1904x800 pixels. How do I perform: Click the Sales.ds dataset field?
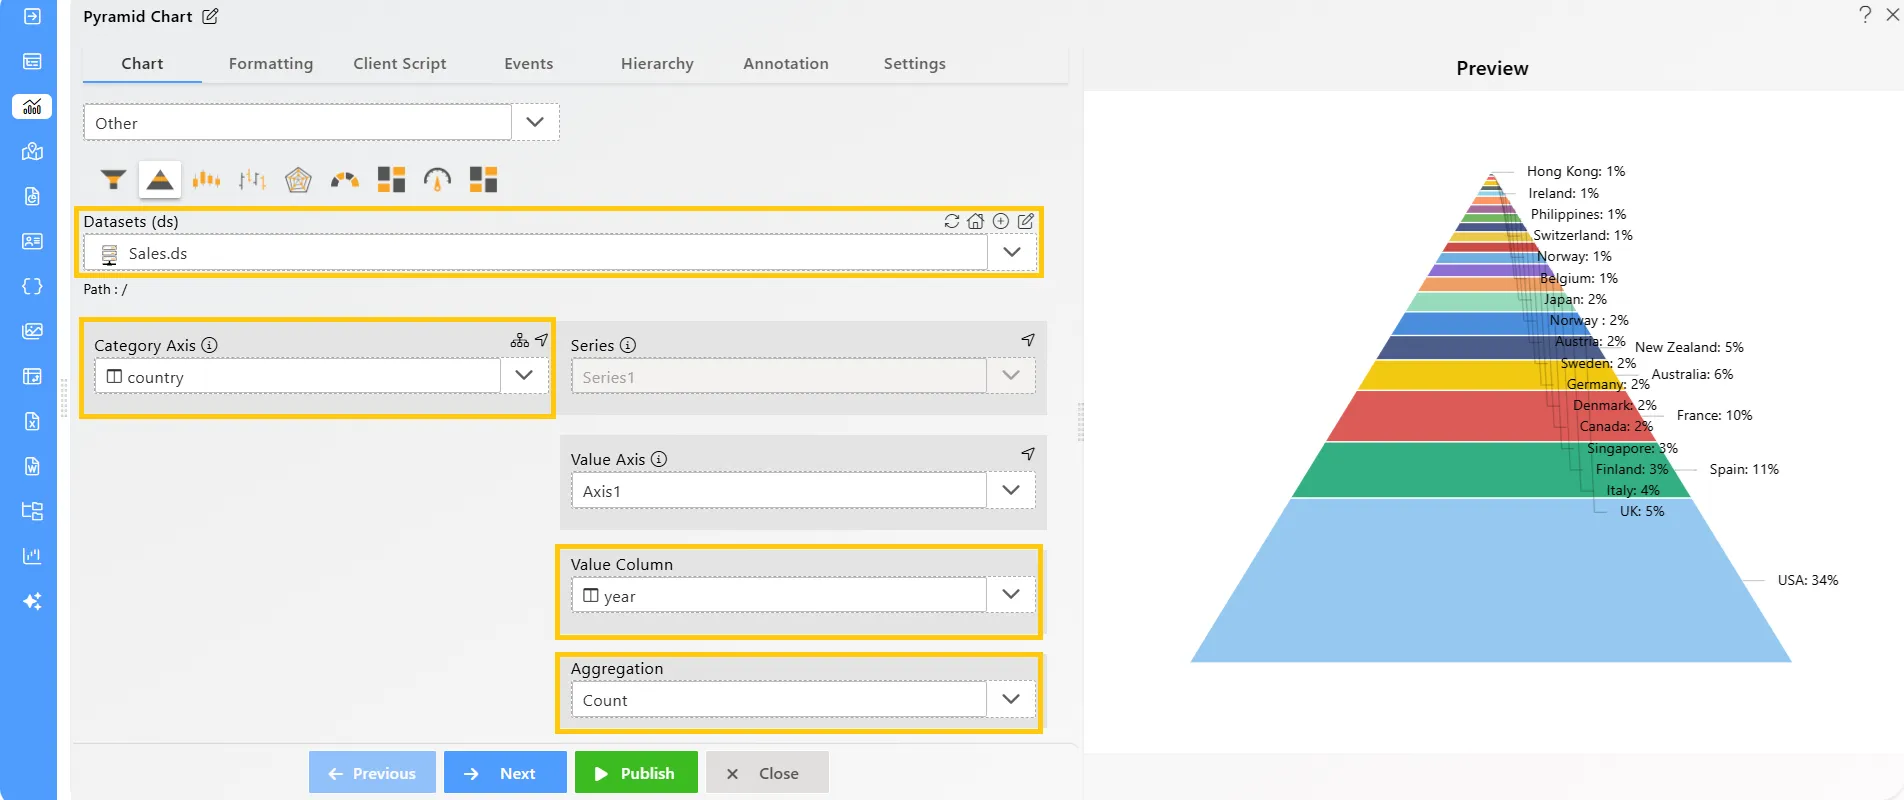[536, 253]
